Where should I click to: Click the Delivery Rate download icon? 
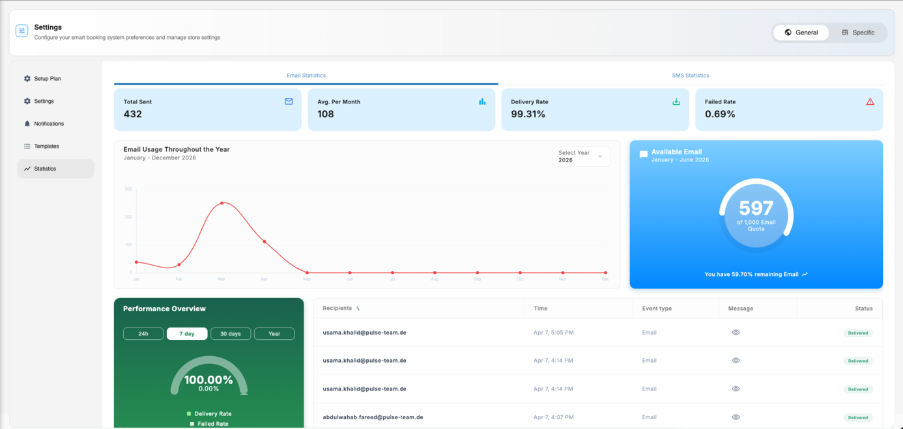point(676,101)
